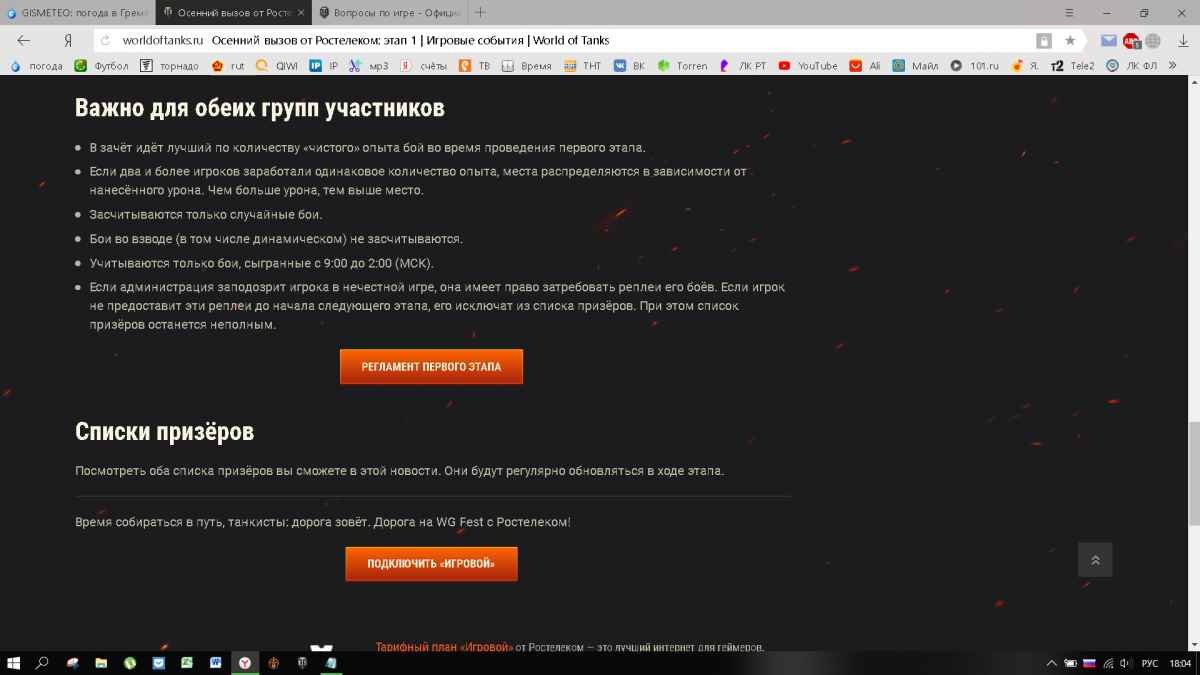
Task: Switch to the GISMETEO weather tab
Action: (78, 13)
